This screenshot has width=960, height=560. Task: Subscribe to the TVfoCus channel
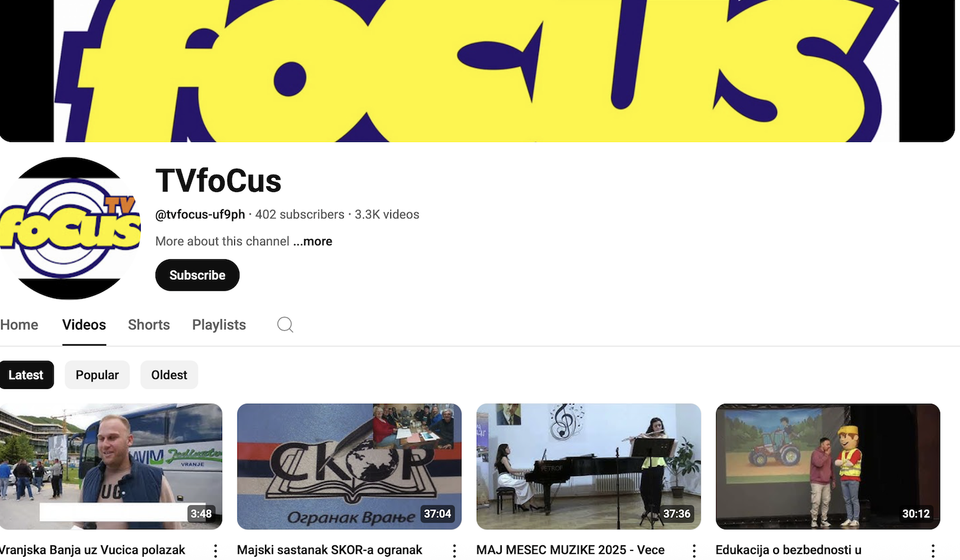point(197,275)
